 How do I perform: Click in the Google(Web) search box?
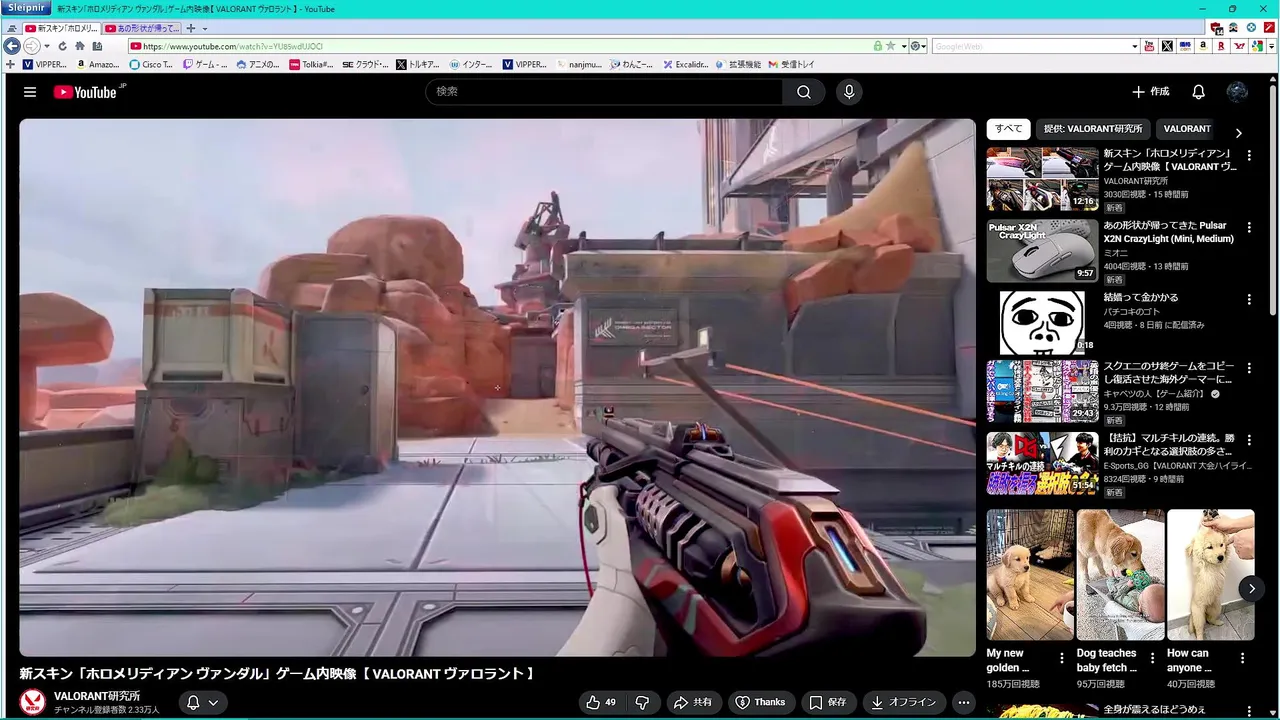click(x=1030, y=46)
